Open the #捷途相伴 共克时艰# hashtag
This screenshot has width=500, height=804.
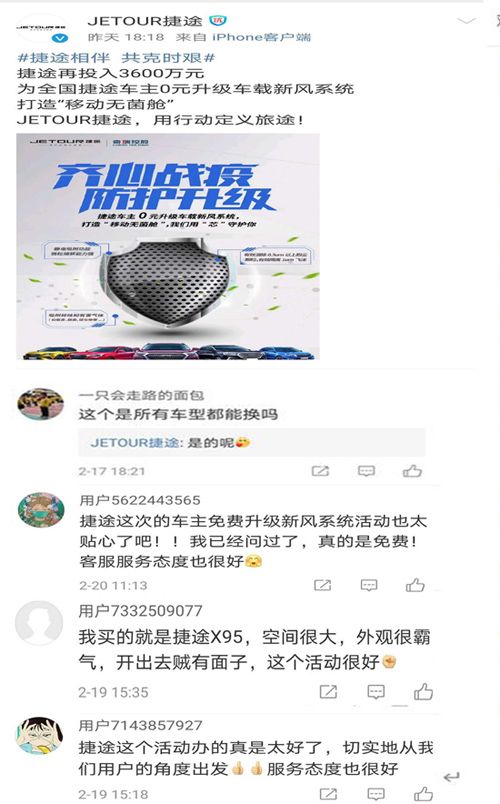(x=116, y=57)
